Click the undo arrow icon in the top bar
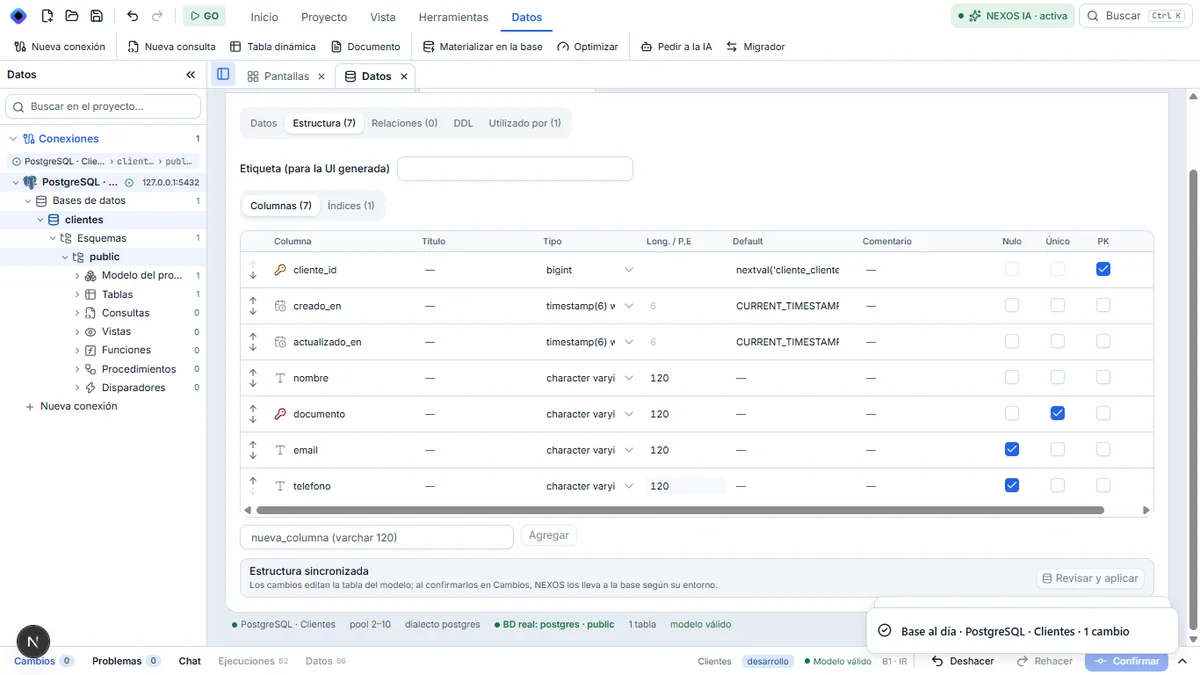Viewport: 1200px width, 675px height. point(133,16)
